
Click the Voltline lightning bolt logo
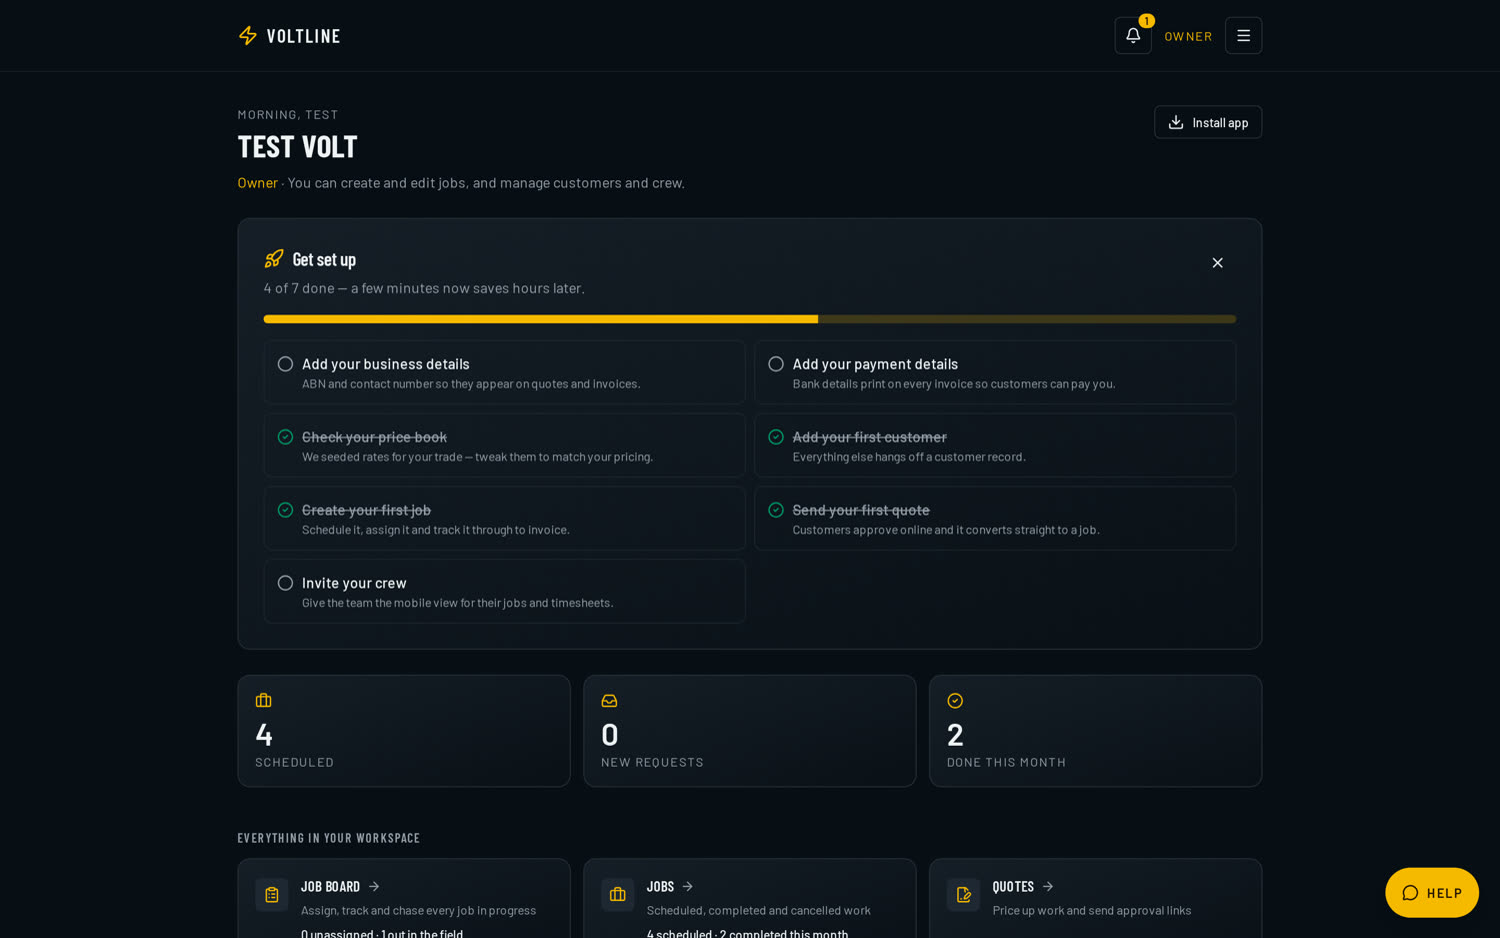(x=248, y=36)
